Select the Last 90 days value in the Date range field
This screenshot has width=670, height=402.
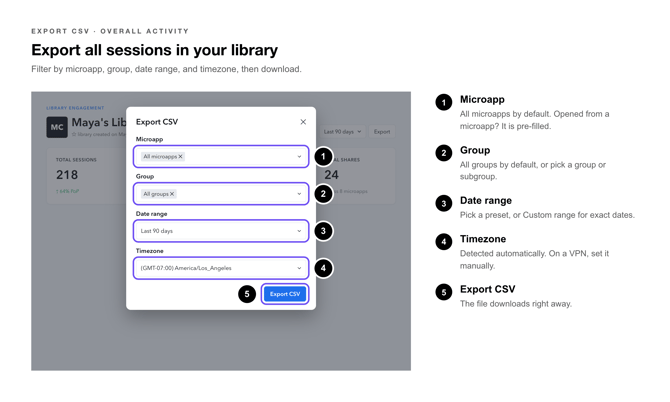tap(157, 231)
